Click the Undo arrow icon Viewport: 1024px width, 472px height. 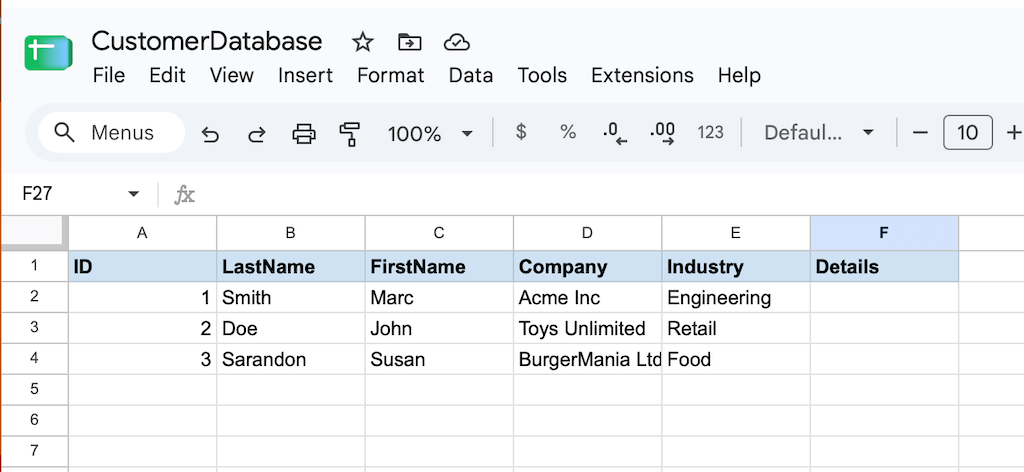tap(210, 134)
